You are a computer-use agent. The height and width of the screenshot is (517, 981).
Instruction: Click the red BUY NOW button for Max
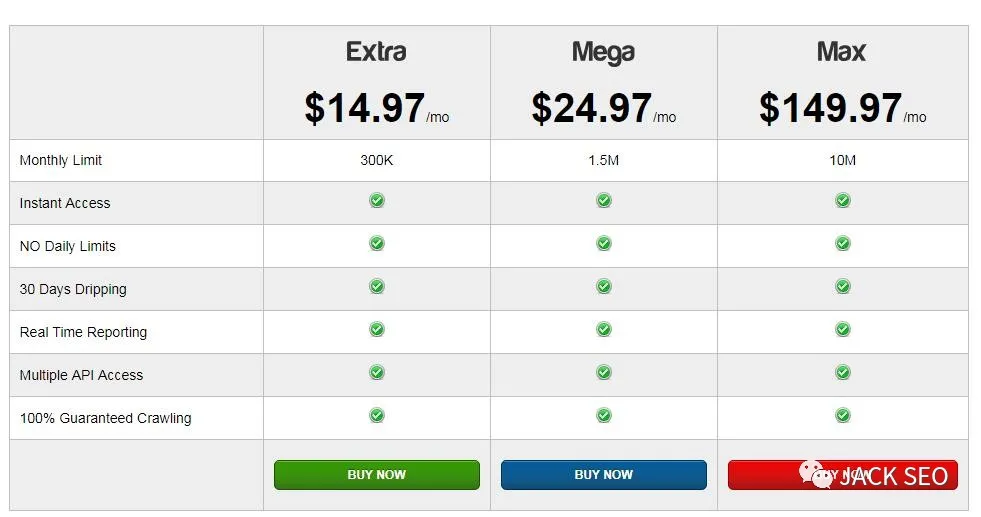pyautogui.click(x=842, y=475)
